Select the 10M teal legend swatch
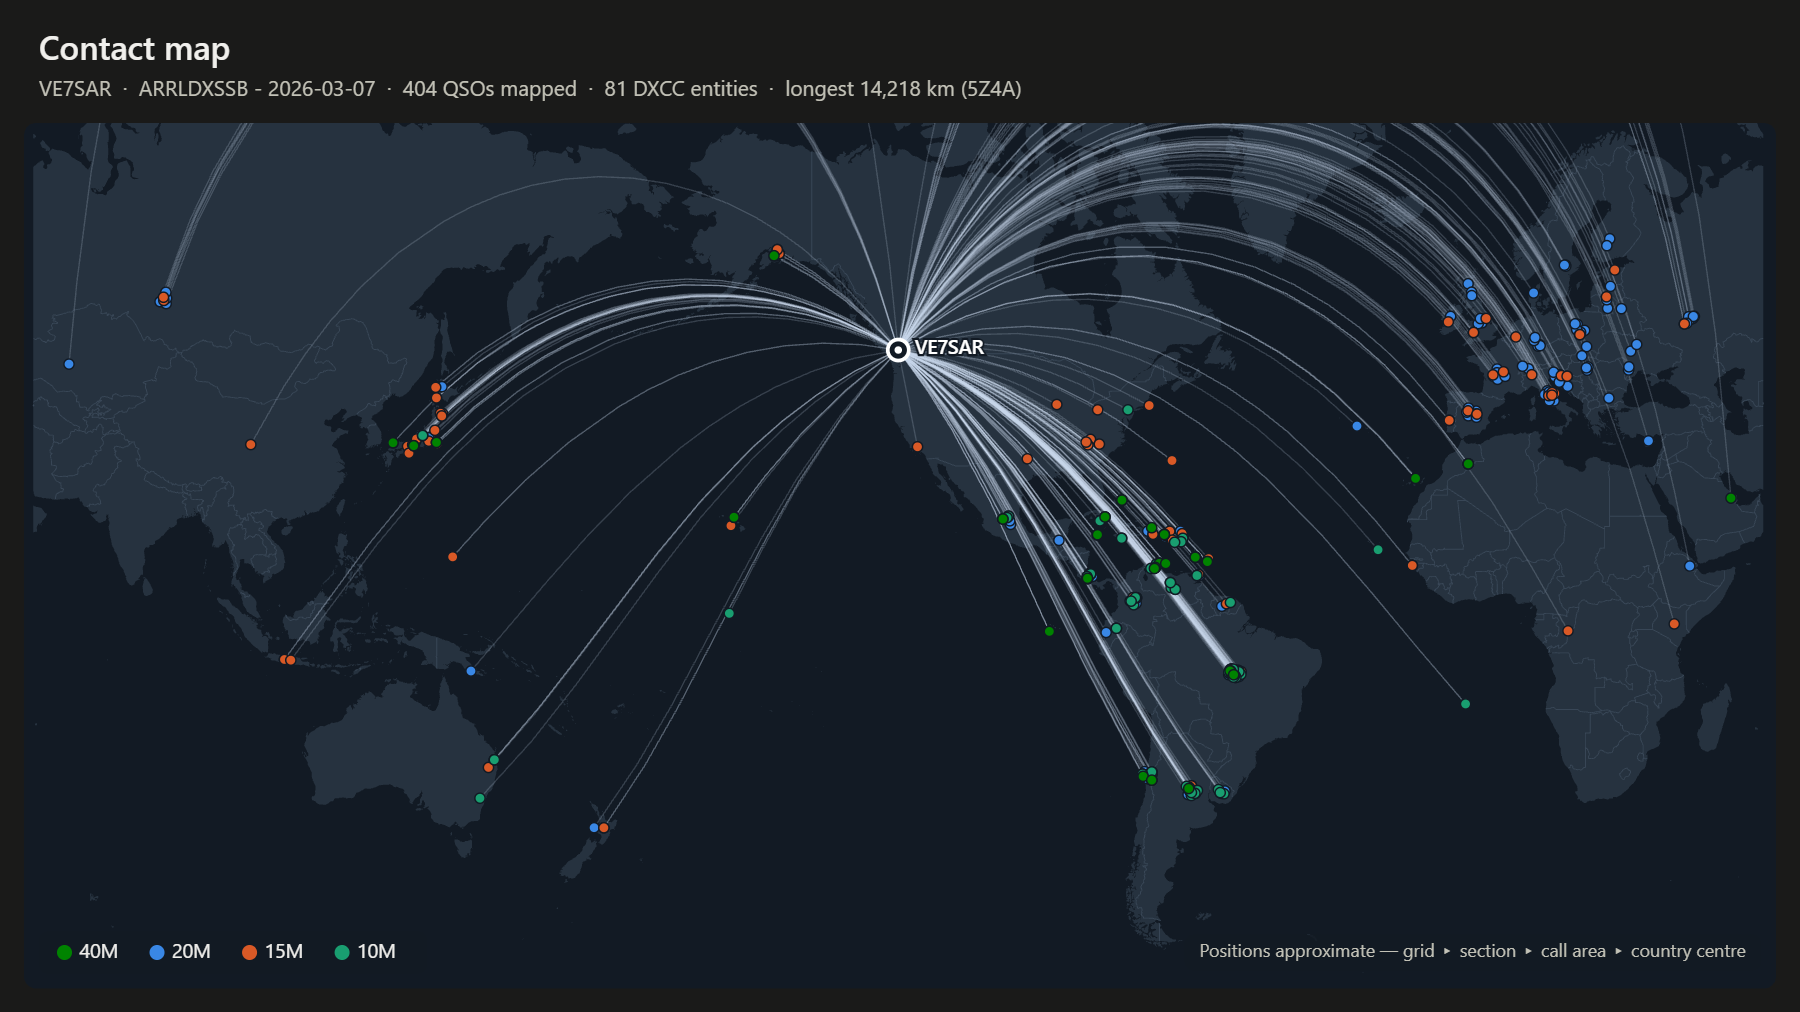Screen dimensions: 1800x1012 click(x=342, y=952)
